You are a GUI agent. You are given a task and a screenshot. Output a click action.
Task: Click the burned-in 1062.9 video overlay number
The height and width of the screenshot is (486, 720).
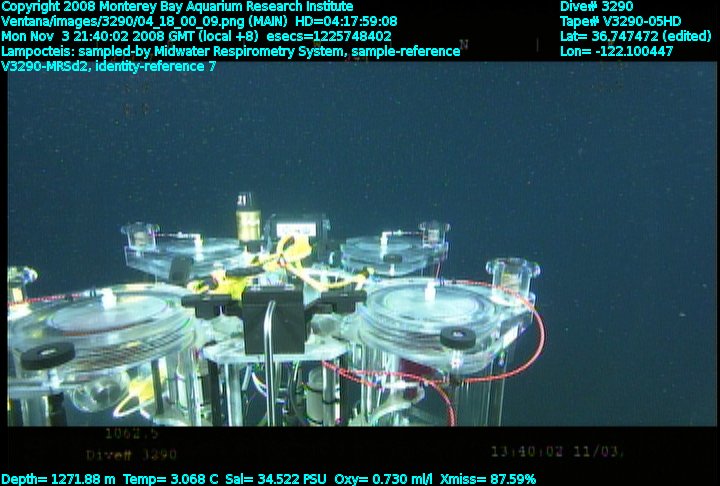131,435
